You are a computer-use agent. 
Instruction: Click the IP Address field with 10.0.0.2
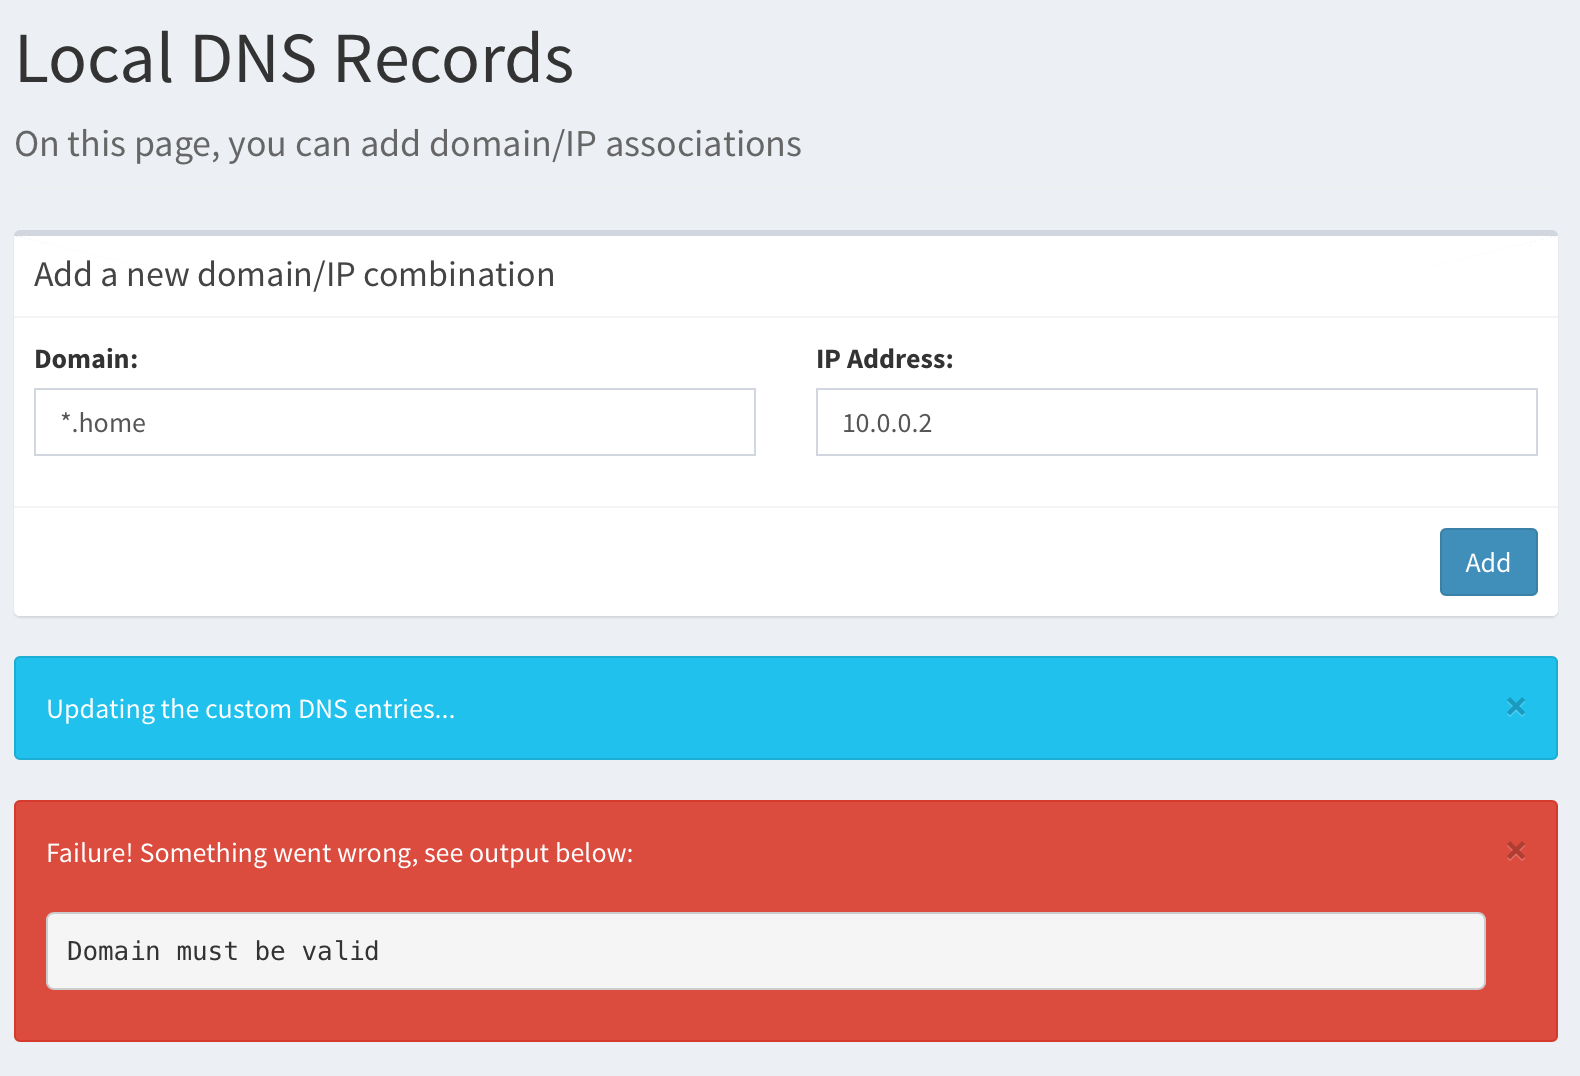point(1177,422)
